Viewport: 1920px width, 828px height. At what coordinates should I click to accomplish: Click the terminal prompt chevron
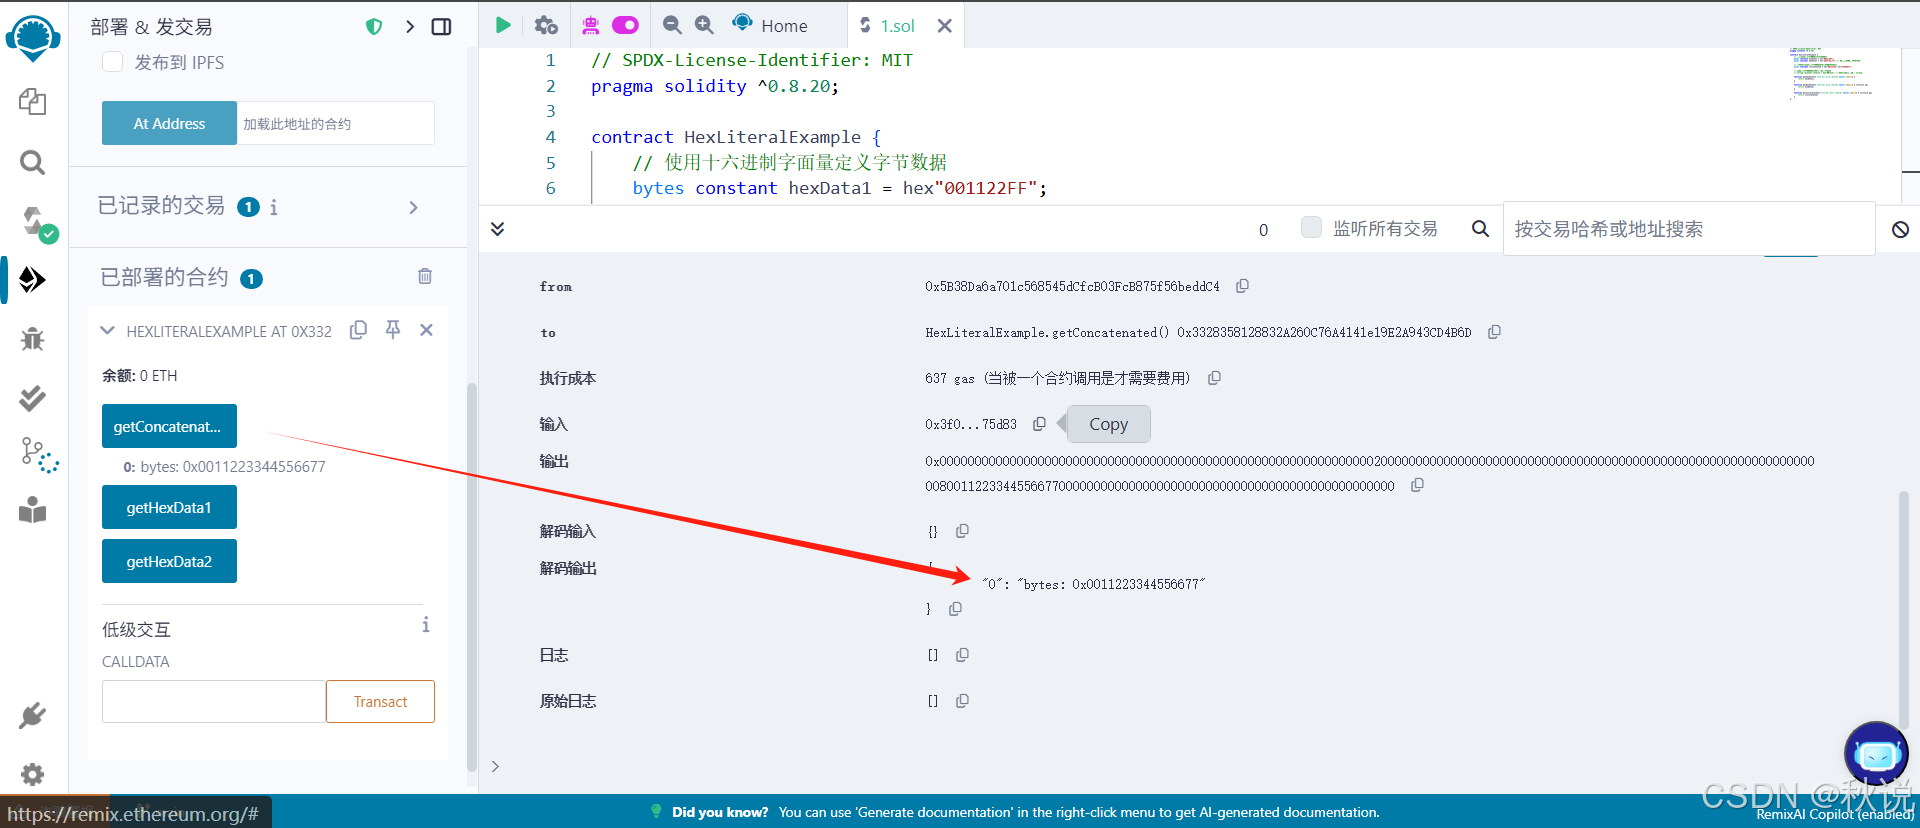click(495, 766)
